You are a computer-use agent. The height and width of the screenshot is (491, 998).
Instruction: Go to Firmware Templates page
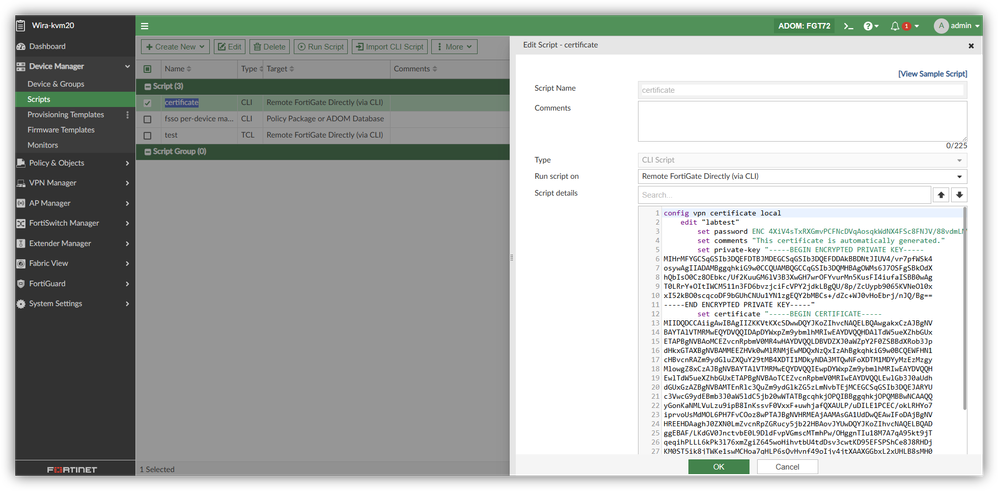61,130
